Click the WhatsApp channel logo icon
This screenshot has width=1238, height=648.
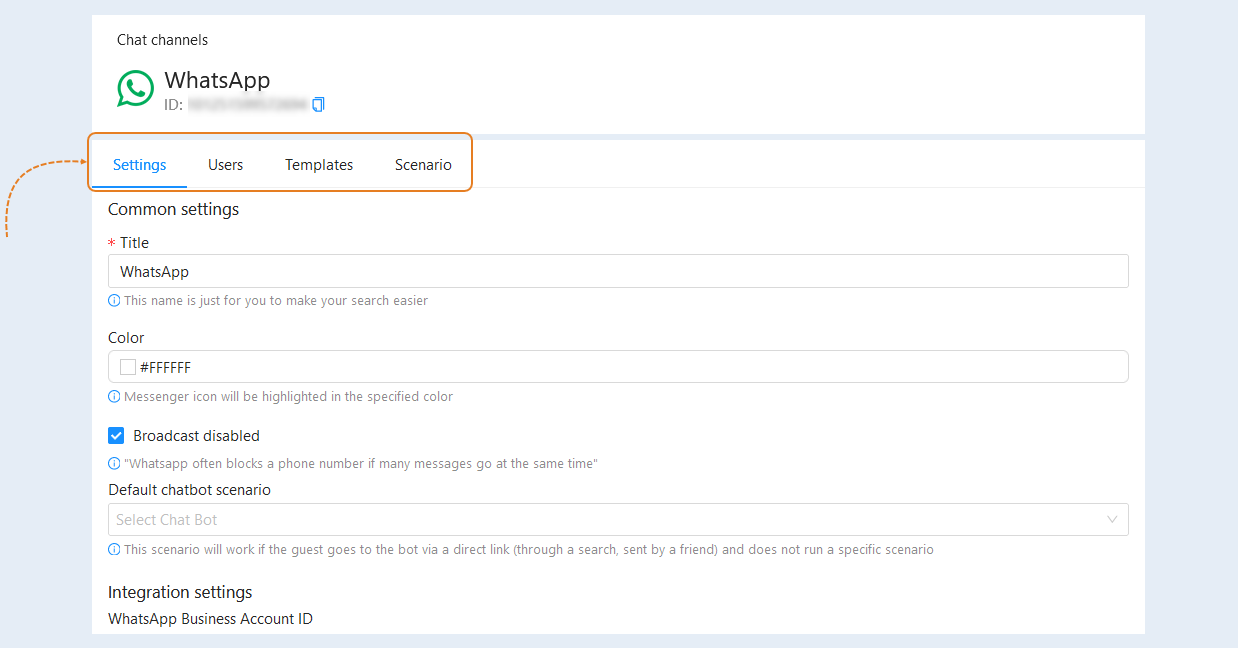[x=135, y=88]
